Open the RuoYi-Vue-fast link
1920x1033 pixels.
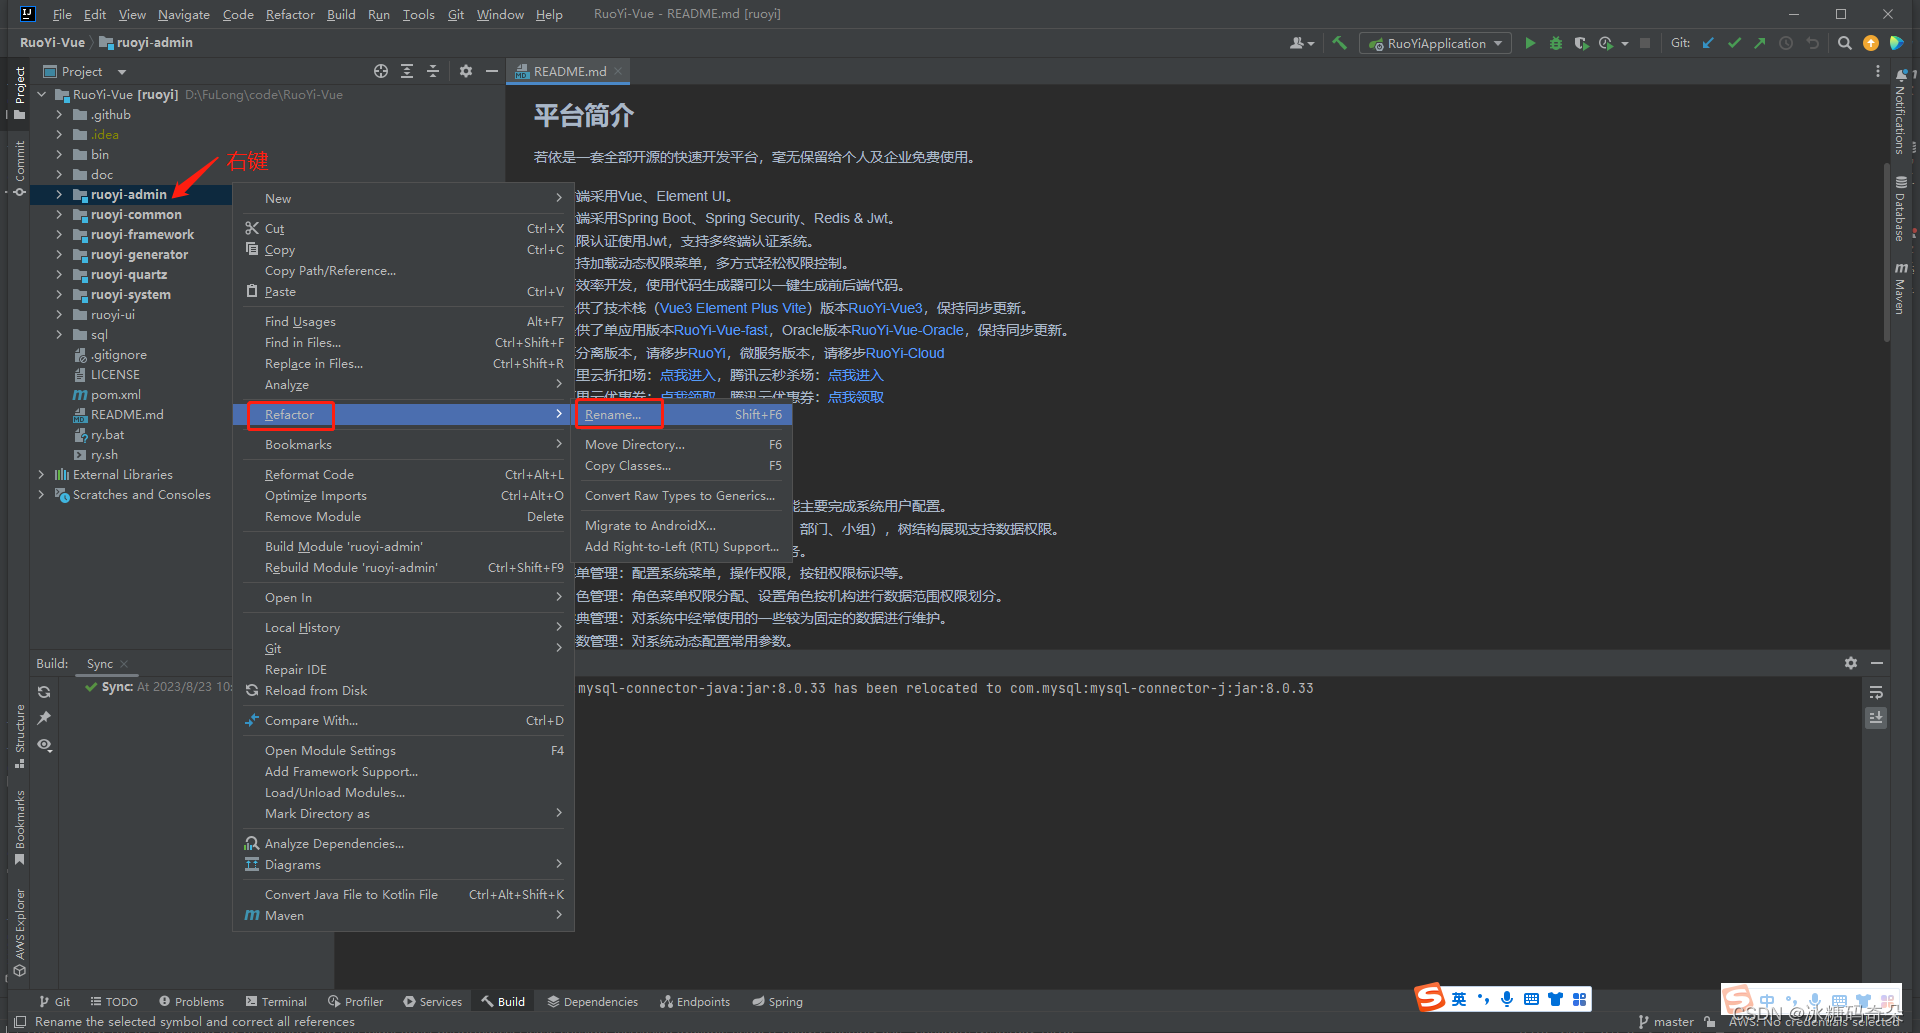pos(721,330)
